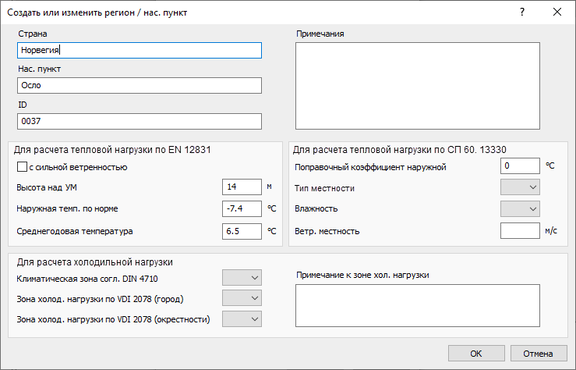Image resolution: width=576 pixels, height=370 pixels.
Task: Click the Ветр. местность input field
Action: coord(520,231)
